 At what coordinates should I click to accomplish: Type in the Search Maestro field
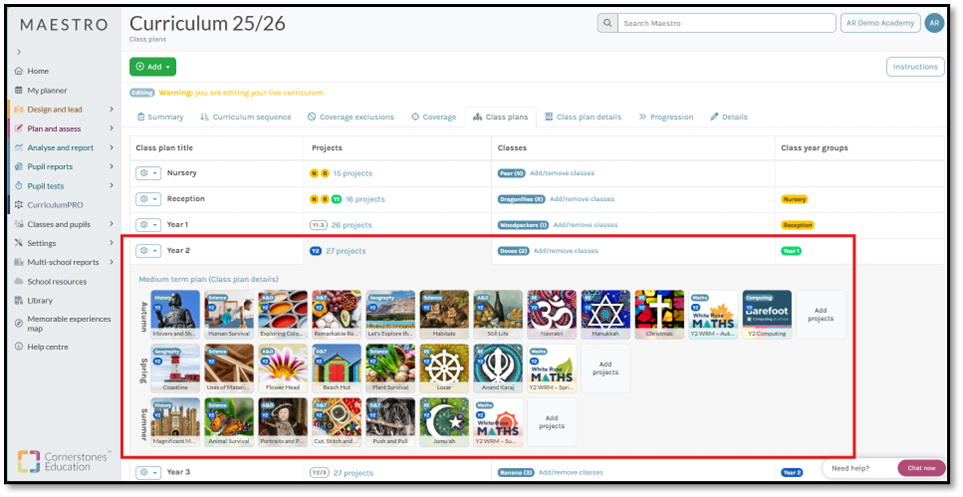[725, 23]
